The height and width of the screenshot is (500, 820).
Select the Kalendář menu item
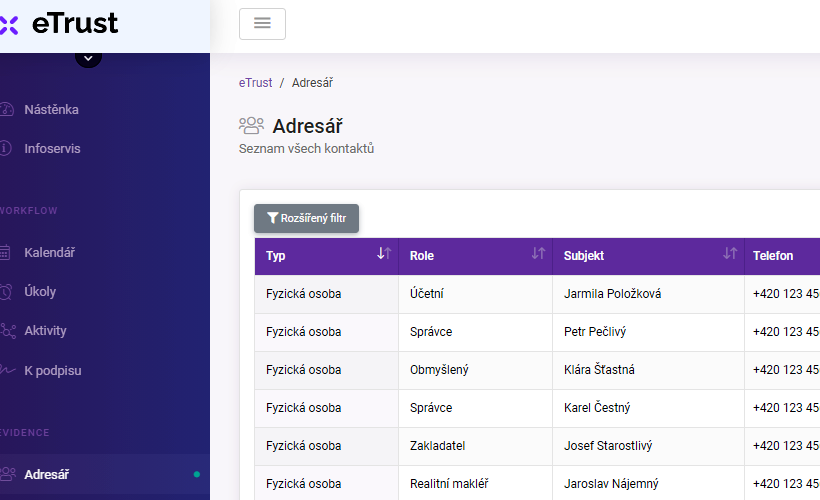point(50,253)
